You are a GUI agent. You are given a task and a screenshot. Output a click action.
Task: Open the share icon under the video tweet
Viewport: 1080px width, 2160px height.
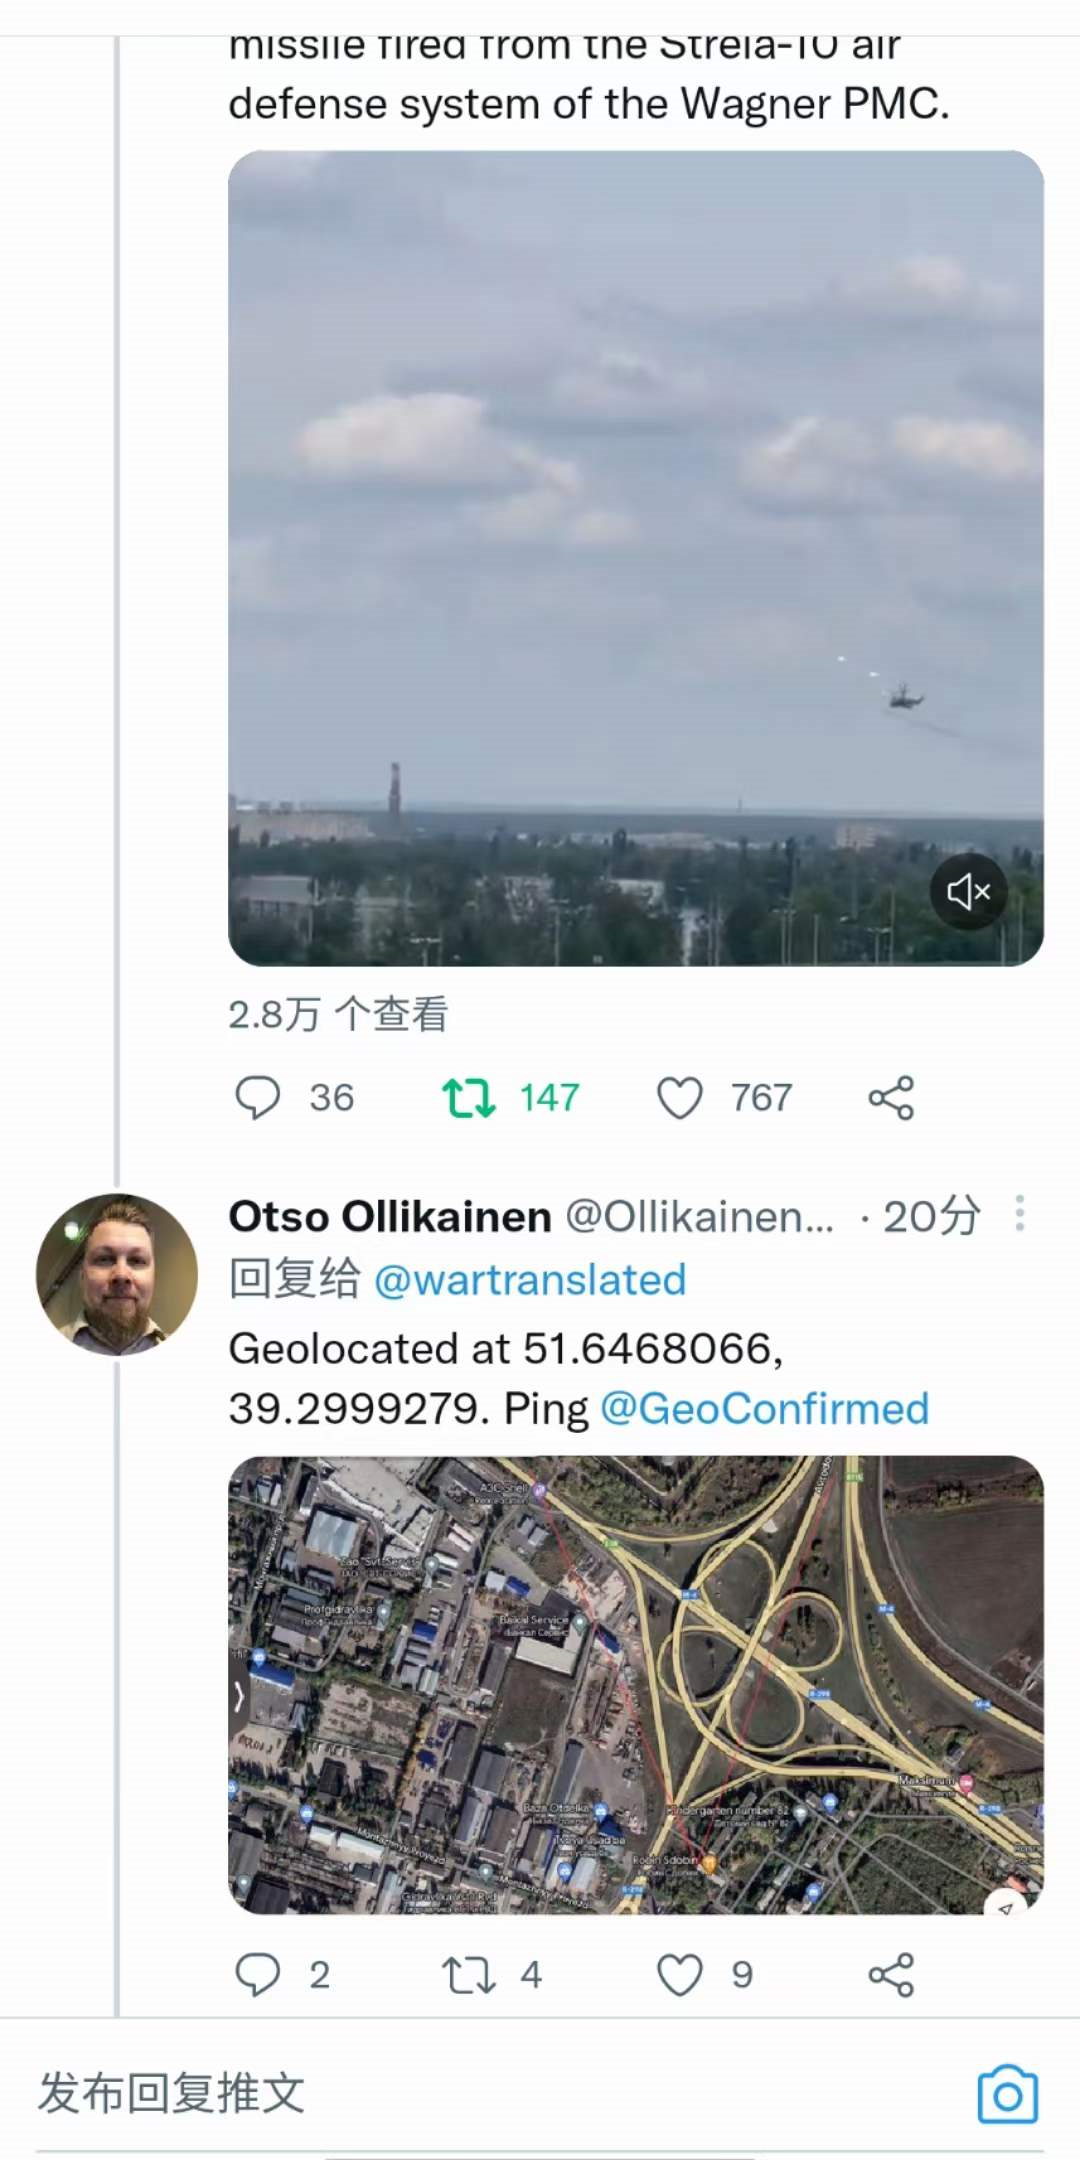[x=890, y=1097]
